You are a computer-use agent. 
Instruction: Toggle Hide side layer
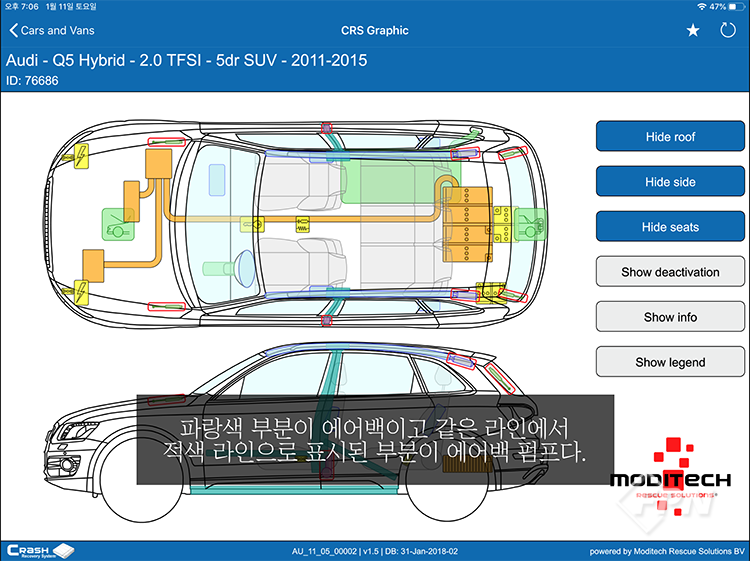(670, 182)
